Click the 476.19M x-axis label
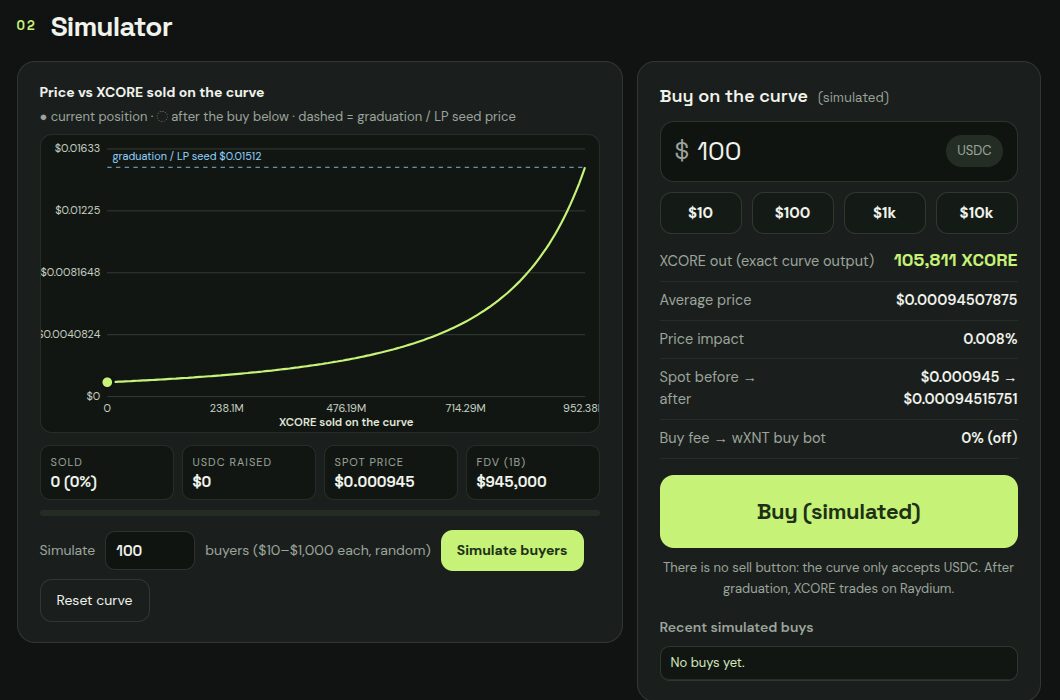Screen dimensions: 1060x700 tap(346, 409)
